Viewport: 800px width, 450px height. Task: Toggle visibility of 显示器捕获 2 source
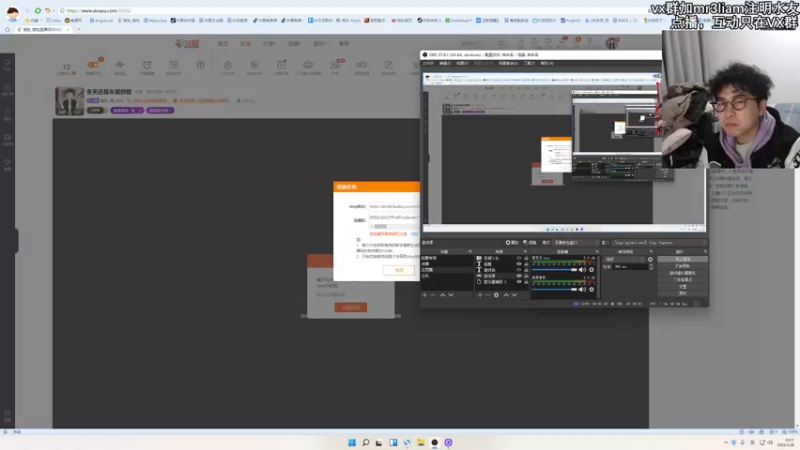tap(519, 282)
